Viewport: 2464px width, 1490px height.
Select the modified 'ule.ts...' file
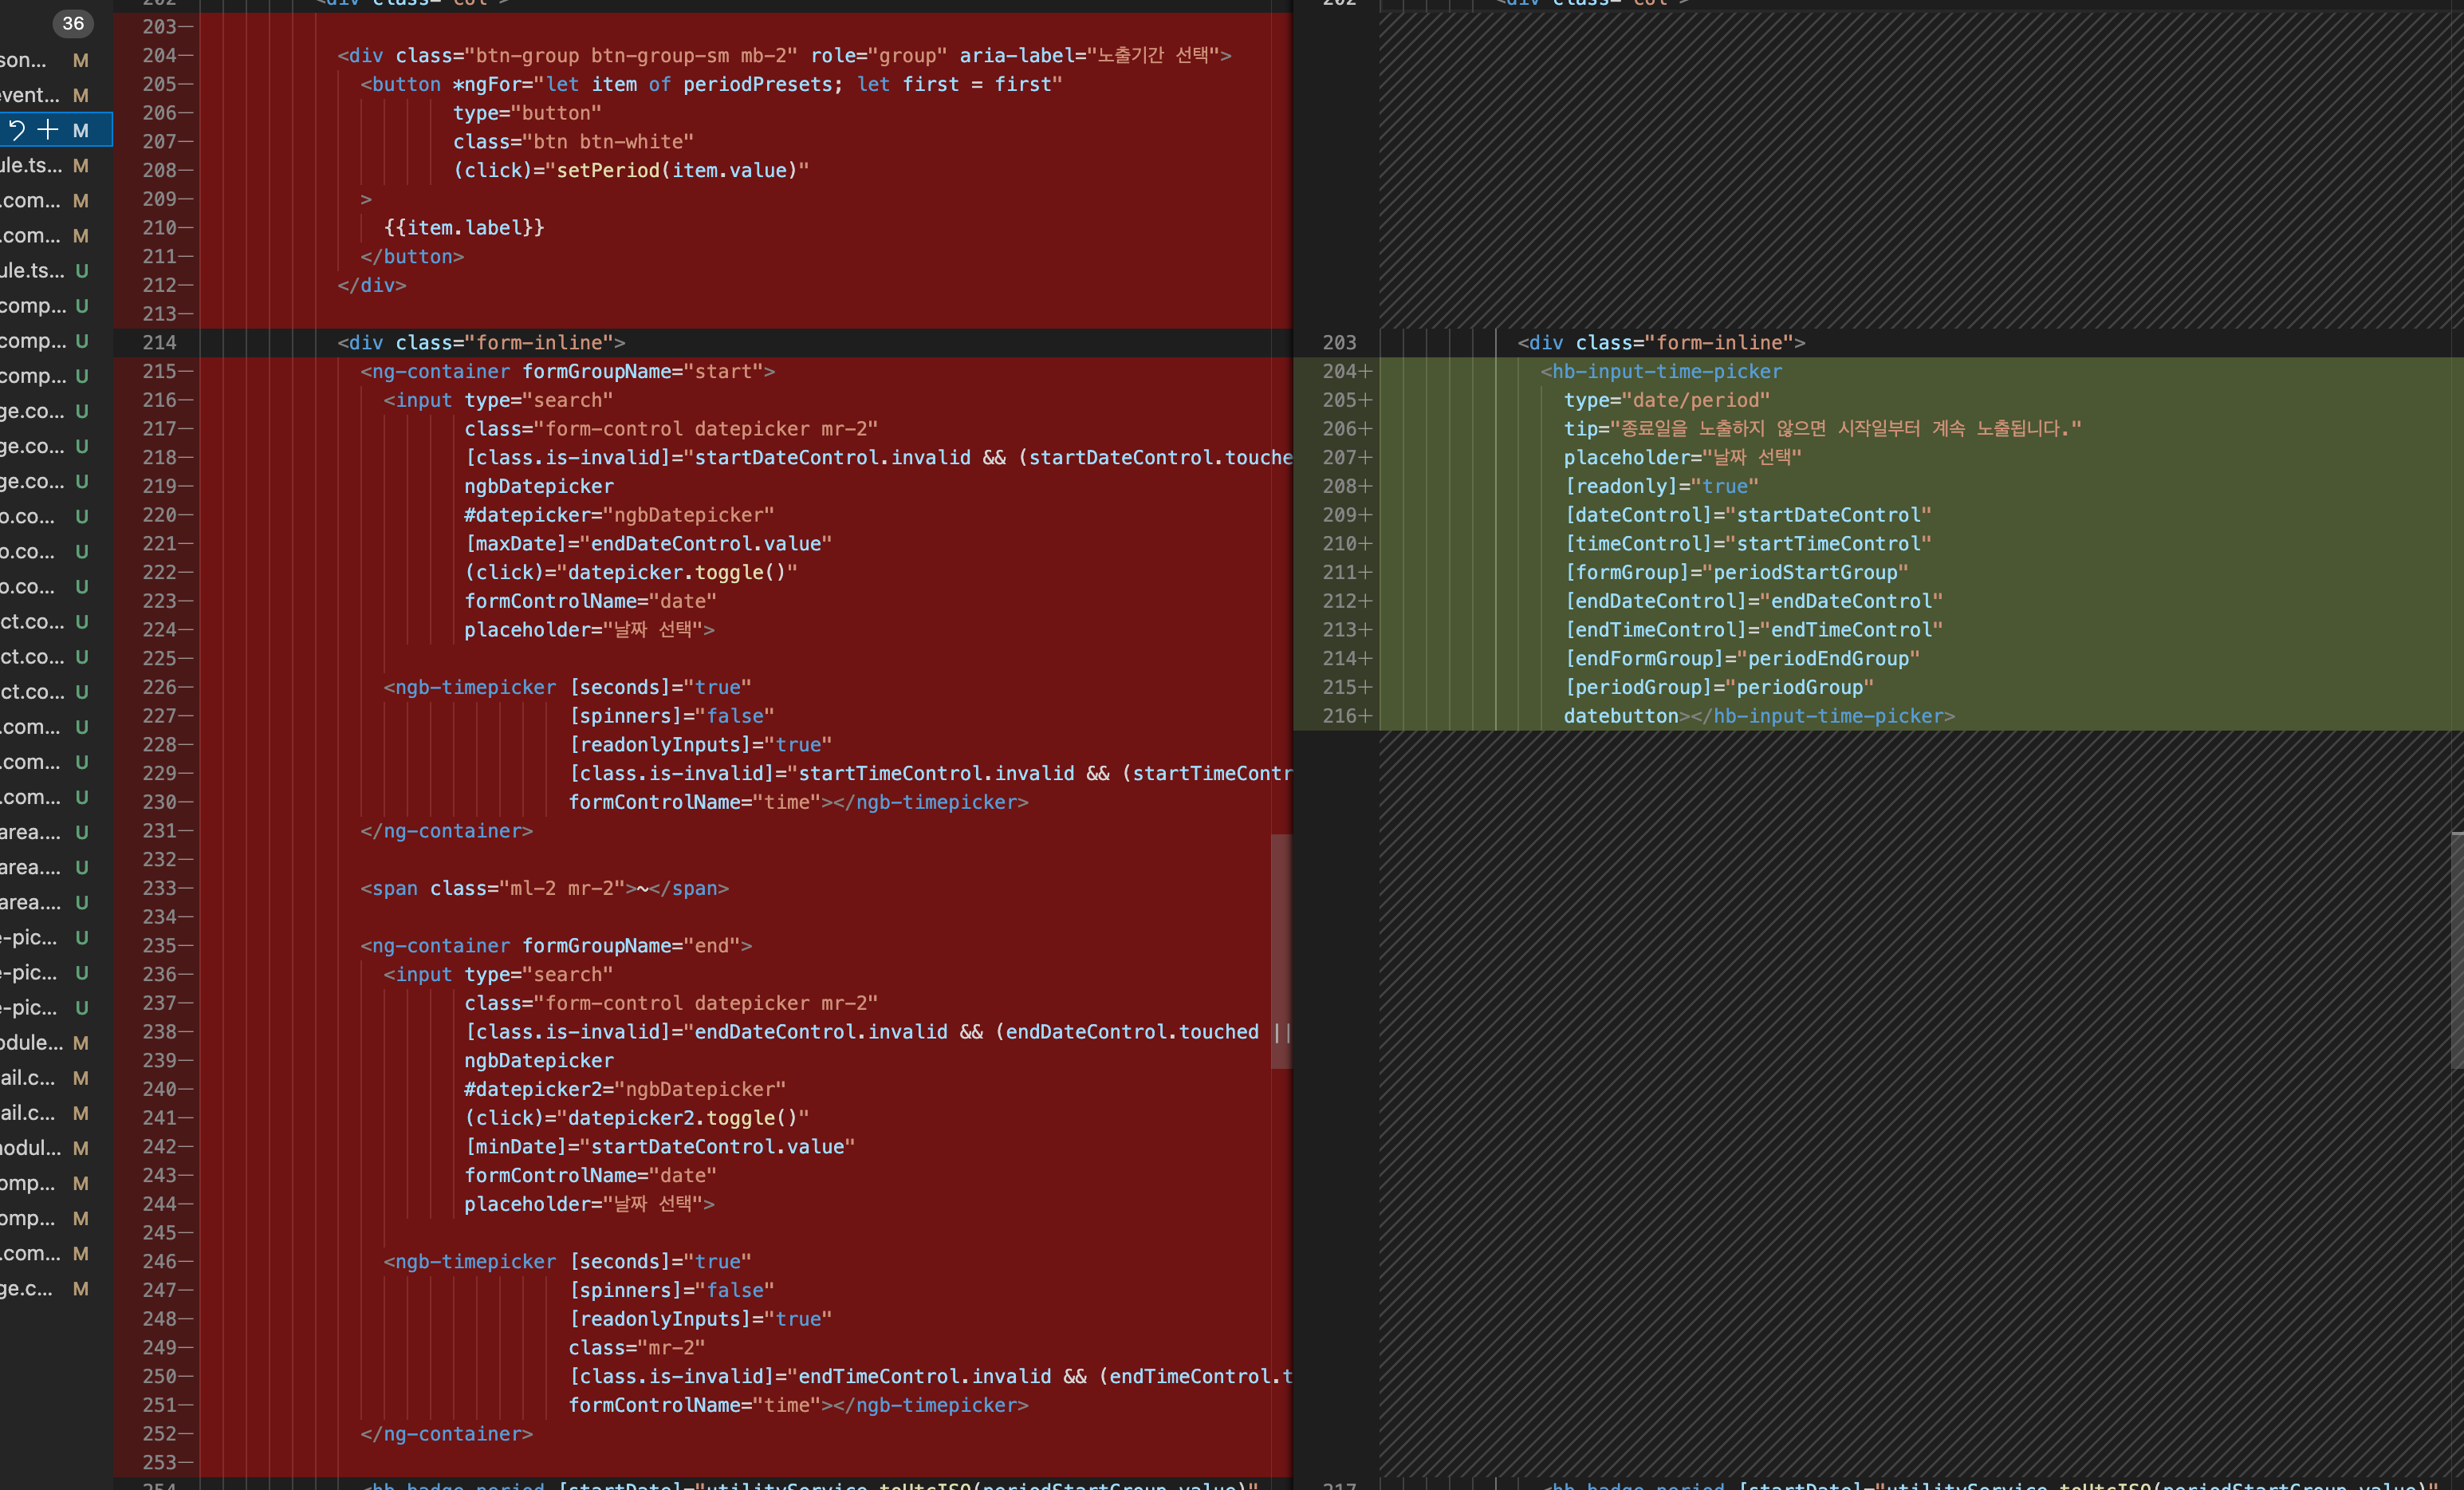pos(31,165)
